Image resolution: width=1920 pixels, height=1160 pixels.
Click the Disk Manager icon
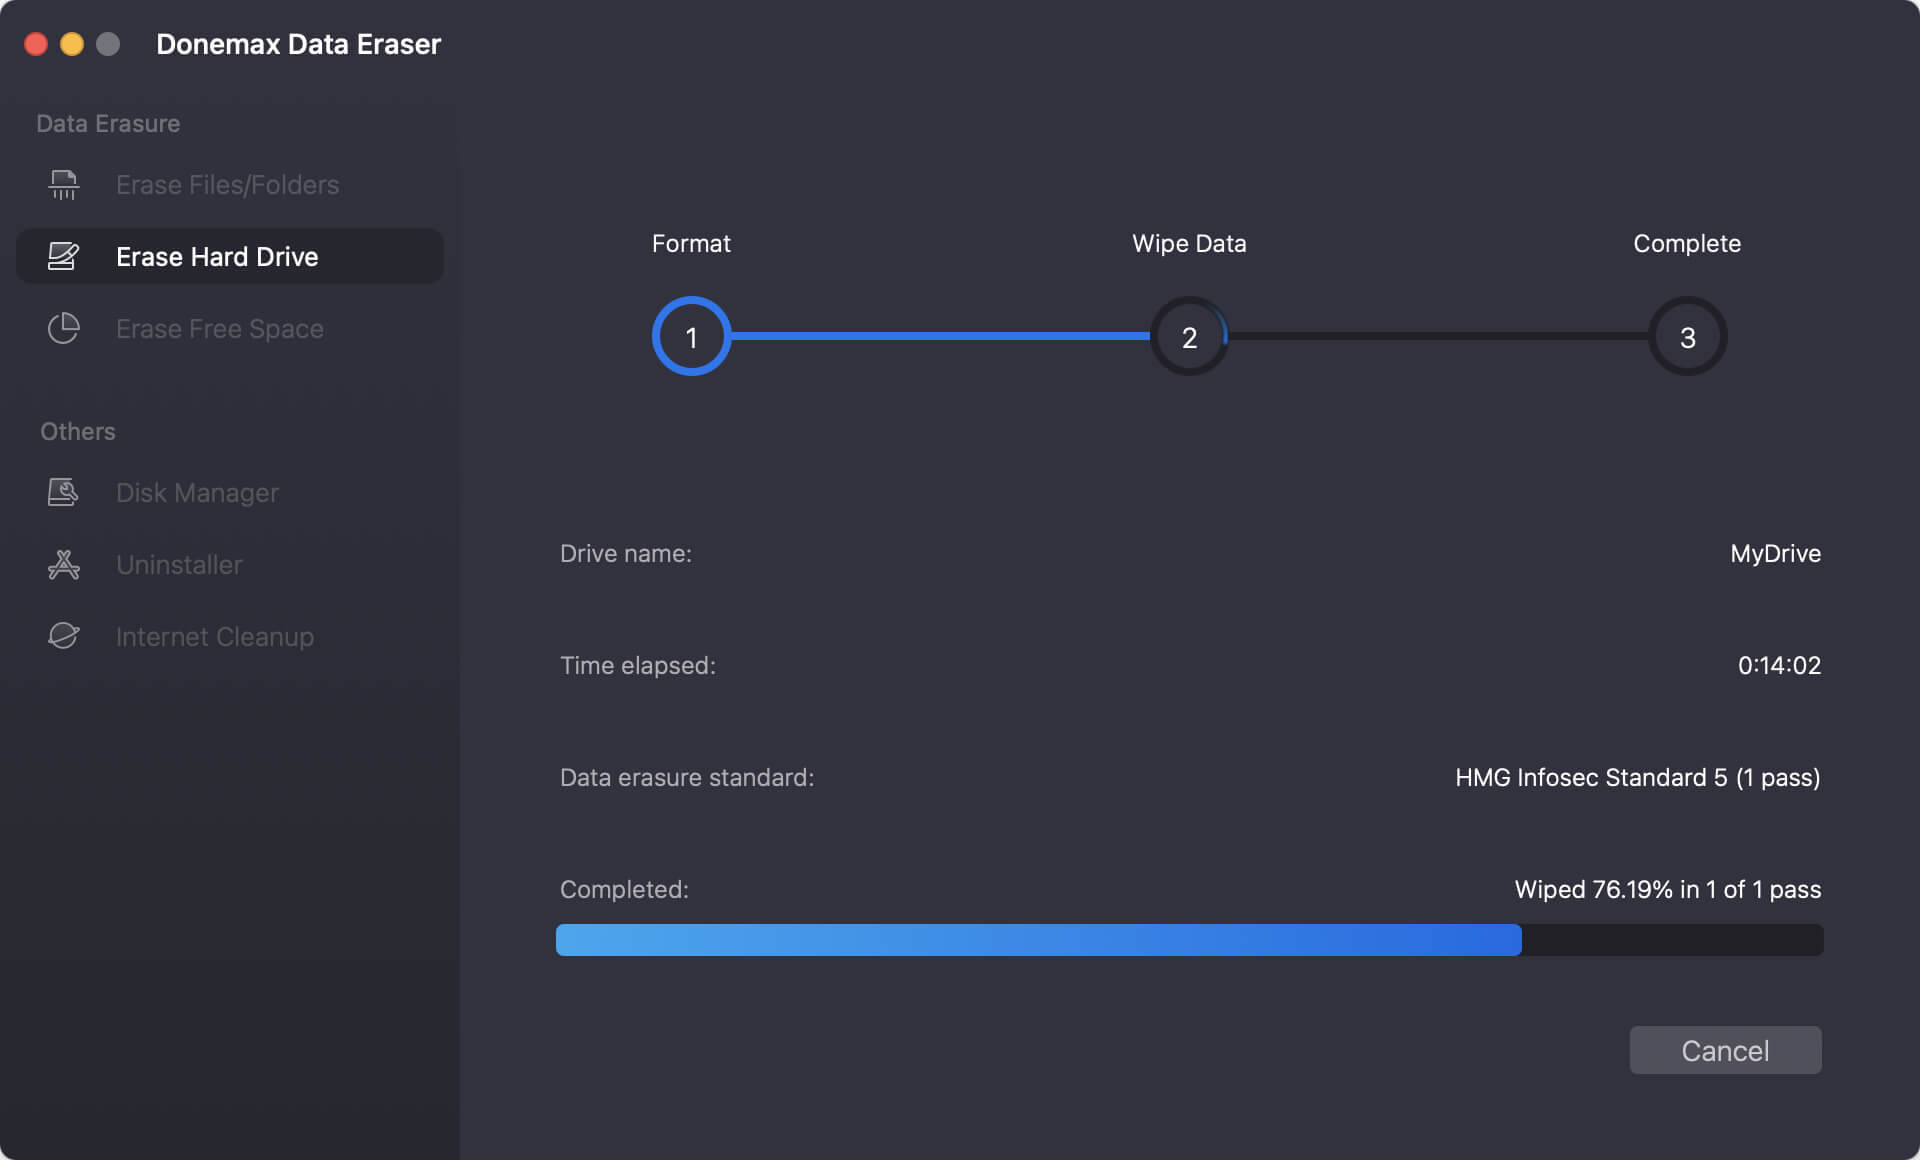[63, 492]
